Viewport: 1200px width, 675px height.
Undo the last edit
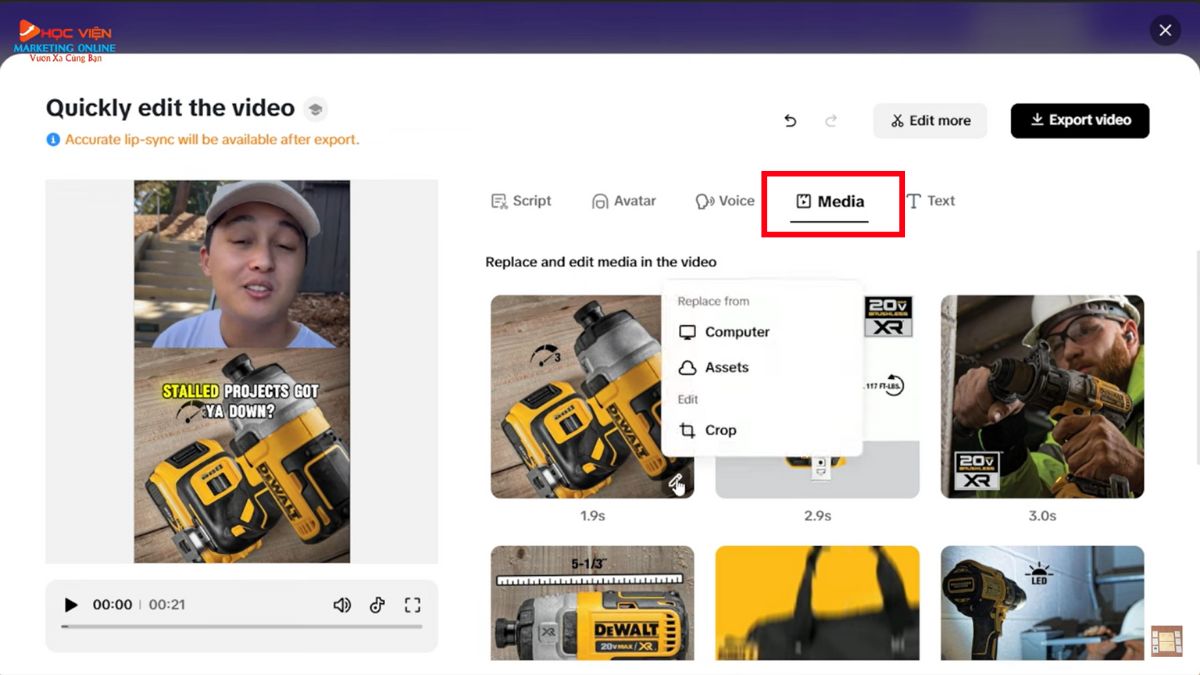(790, 121)
